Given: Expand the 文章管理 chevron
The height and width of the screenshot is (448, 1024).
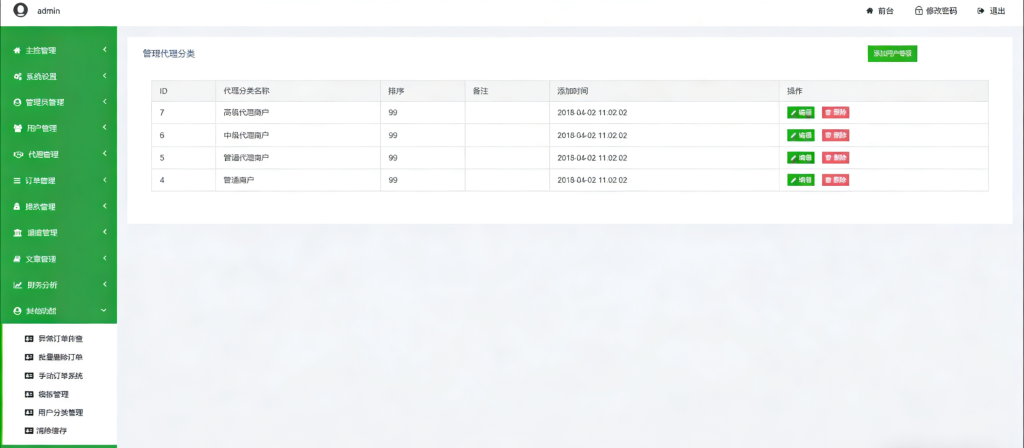Looking at the screenshot, I should coord(104,259).
